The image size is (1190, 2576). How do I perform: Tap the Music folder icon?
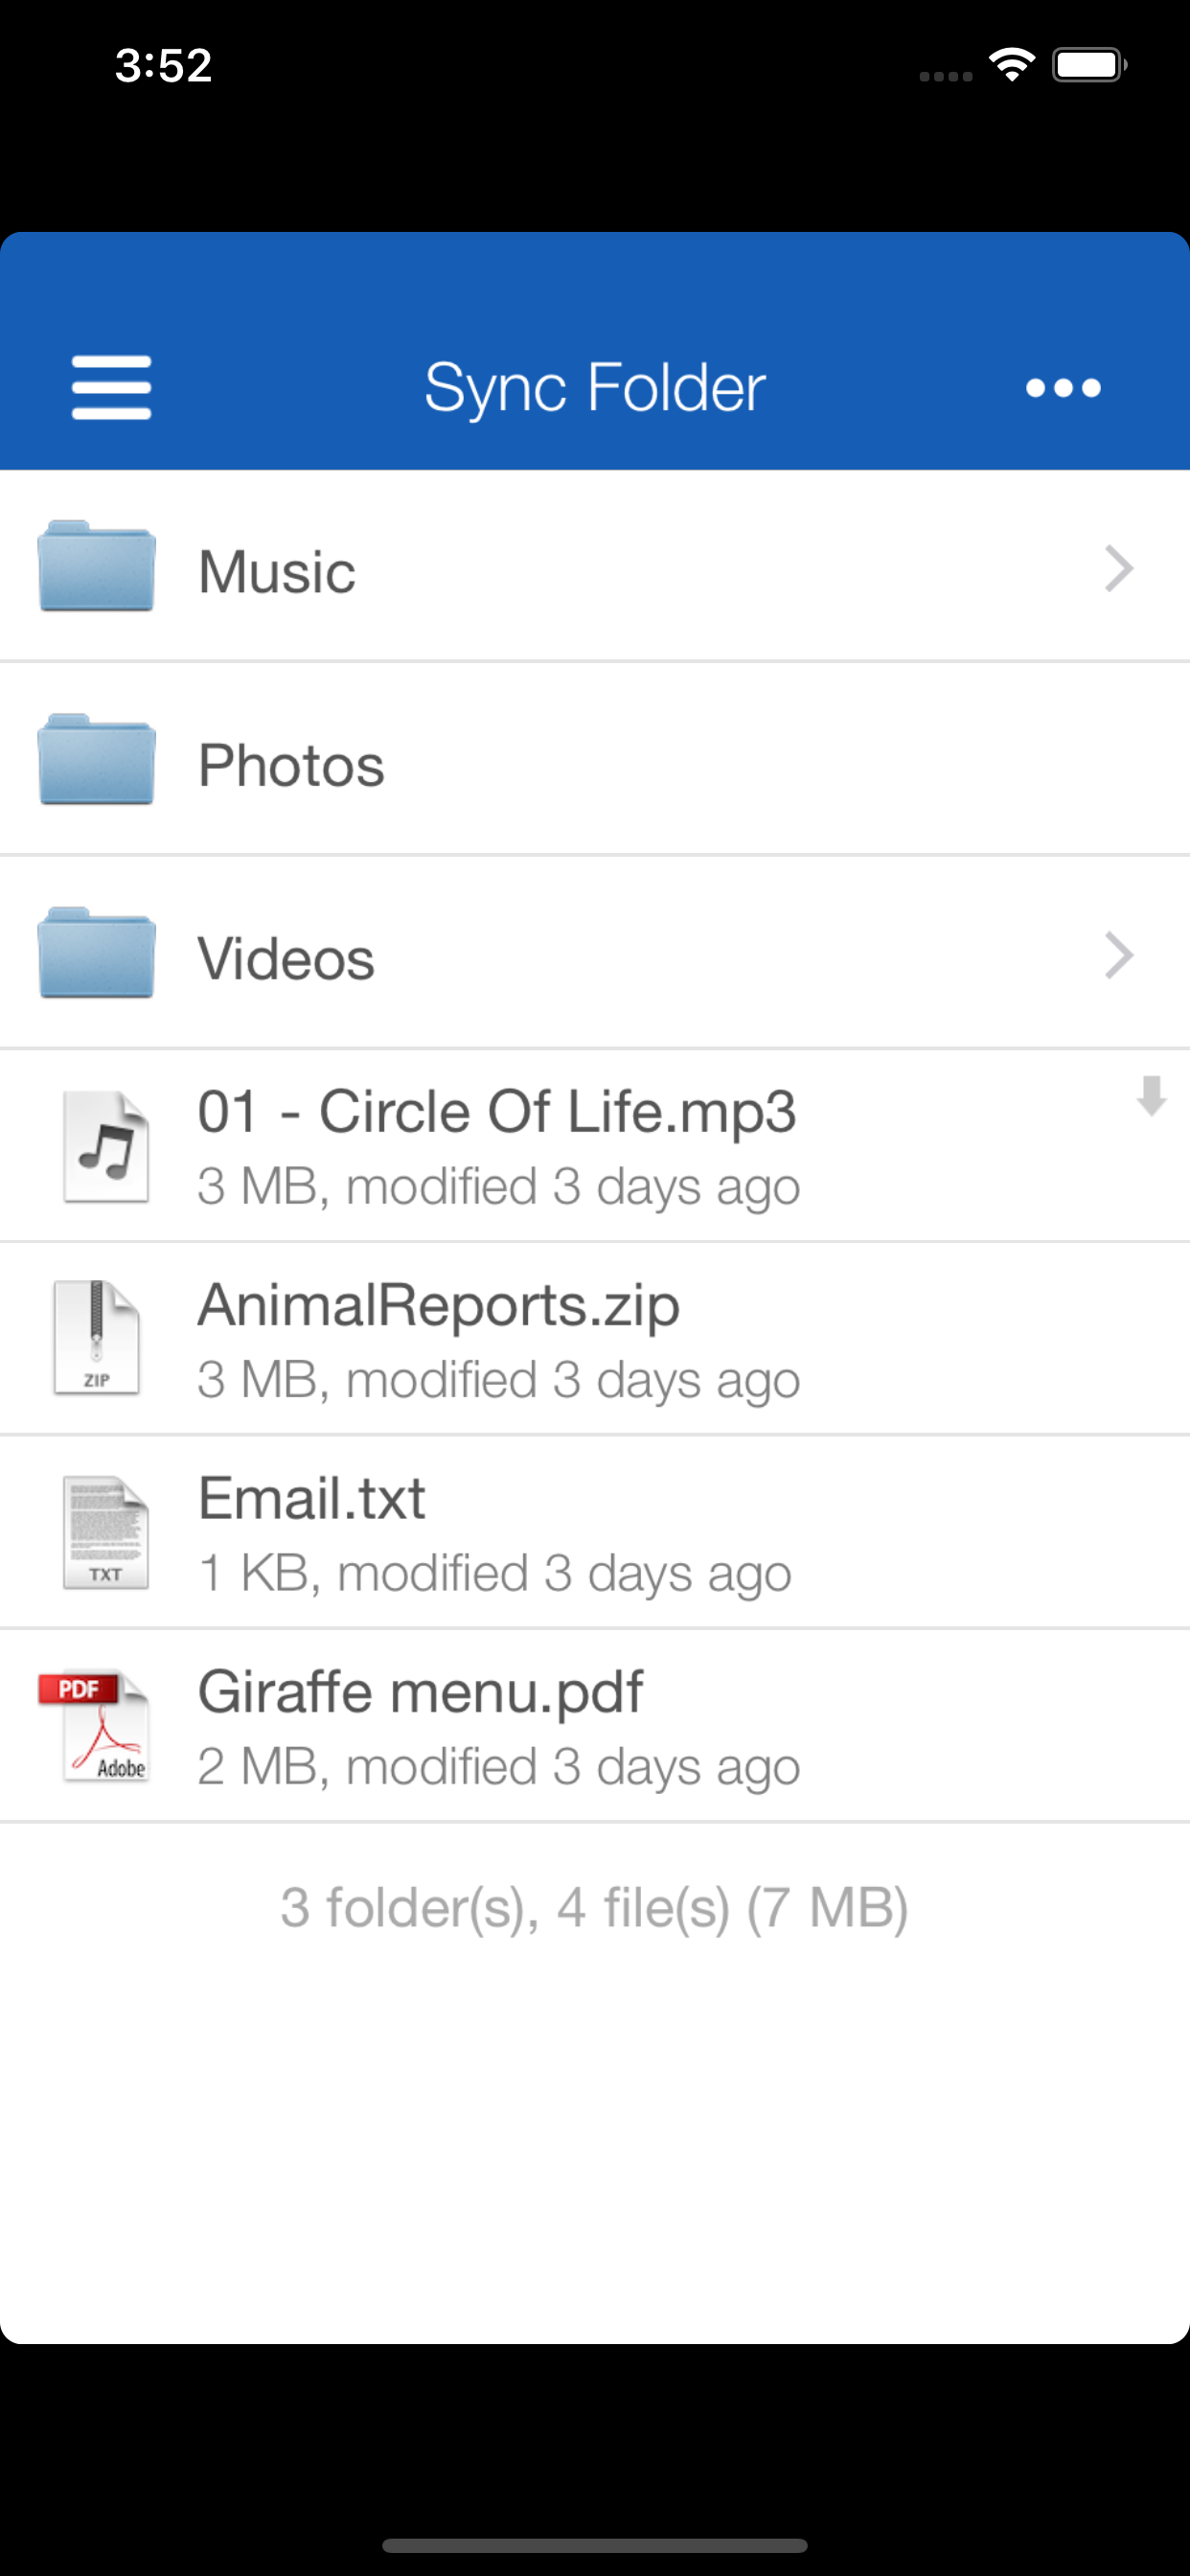point(97,566)
